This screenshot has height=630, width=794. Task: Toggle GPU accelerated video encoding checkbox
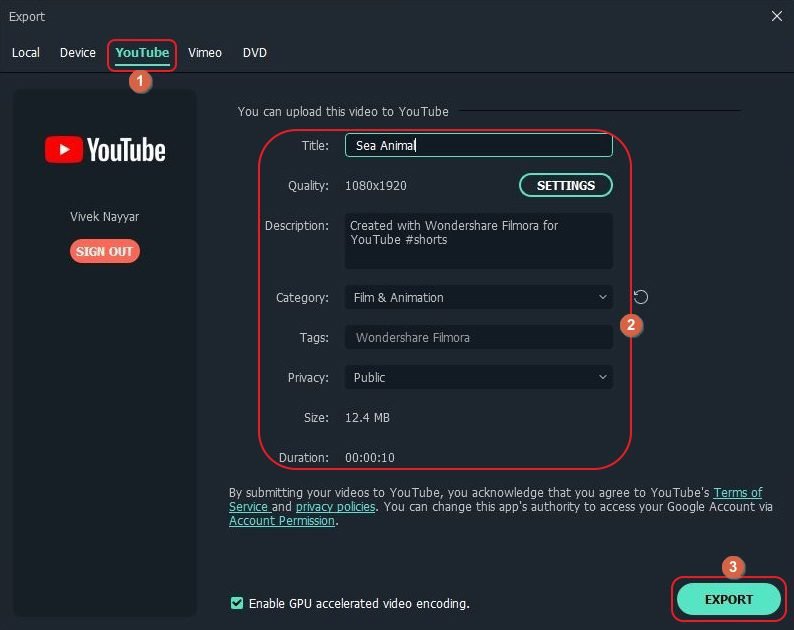[x=236, y=603]
